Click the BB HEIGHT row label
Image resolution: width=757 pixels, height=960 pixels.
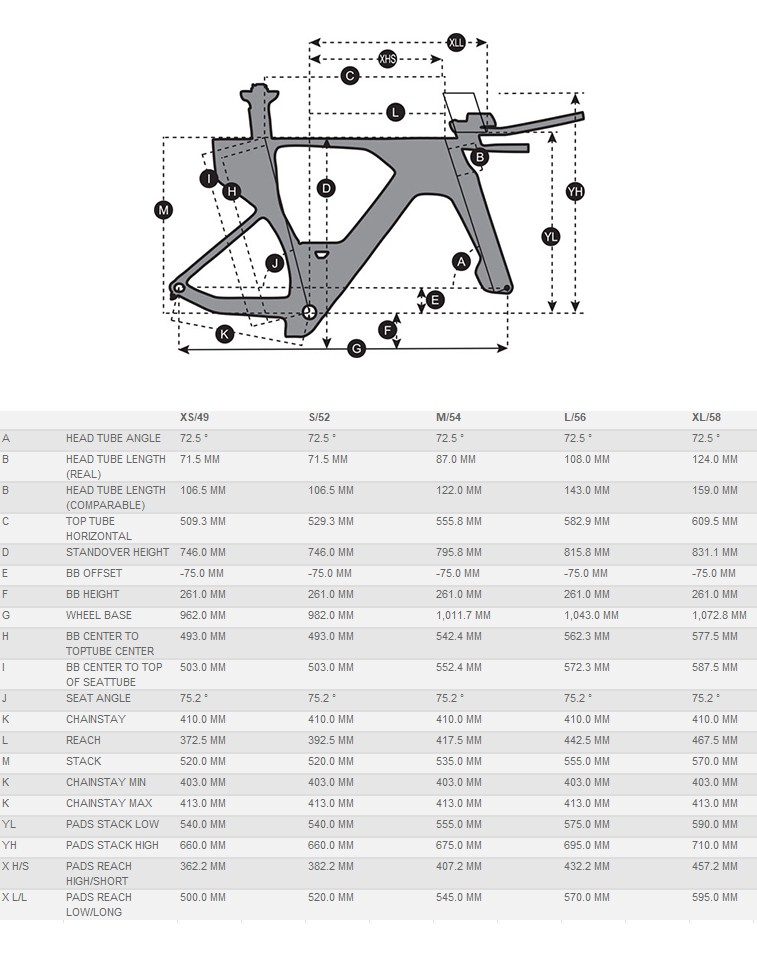[x=92, y=594]
